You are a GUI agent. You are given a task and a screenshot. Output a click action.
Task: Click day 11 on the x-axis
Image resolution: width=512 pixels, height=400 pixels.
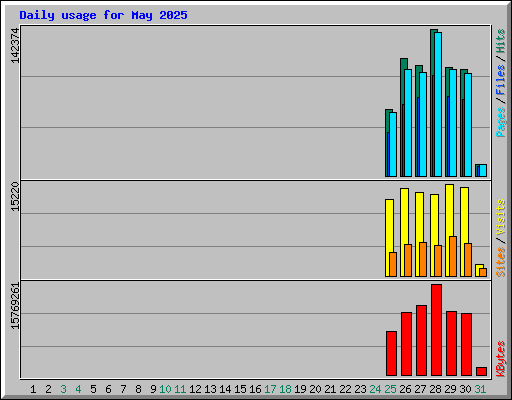pyautogui.click(x=180, y=389)
